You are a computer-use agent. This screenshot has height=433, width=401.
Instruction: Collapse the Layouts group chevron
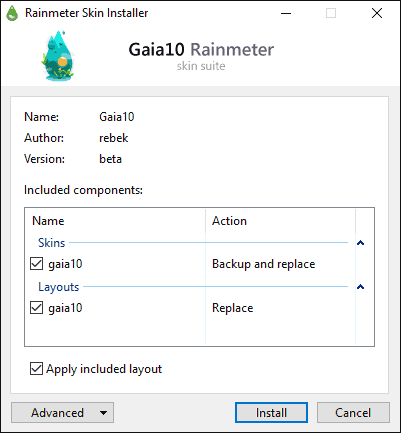coord(360,287)
